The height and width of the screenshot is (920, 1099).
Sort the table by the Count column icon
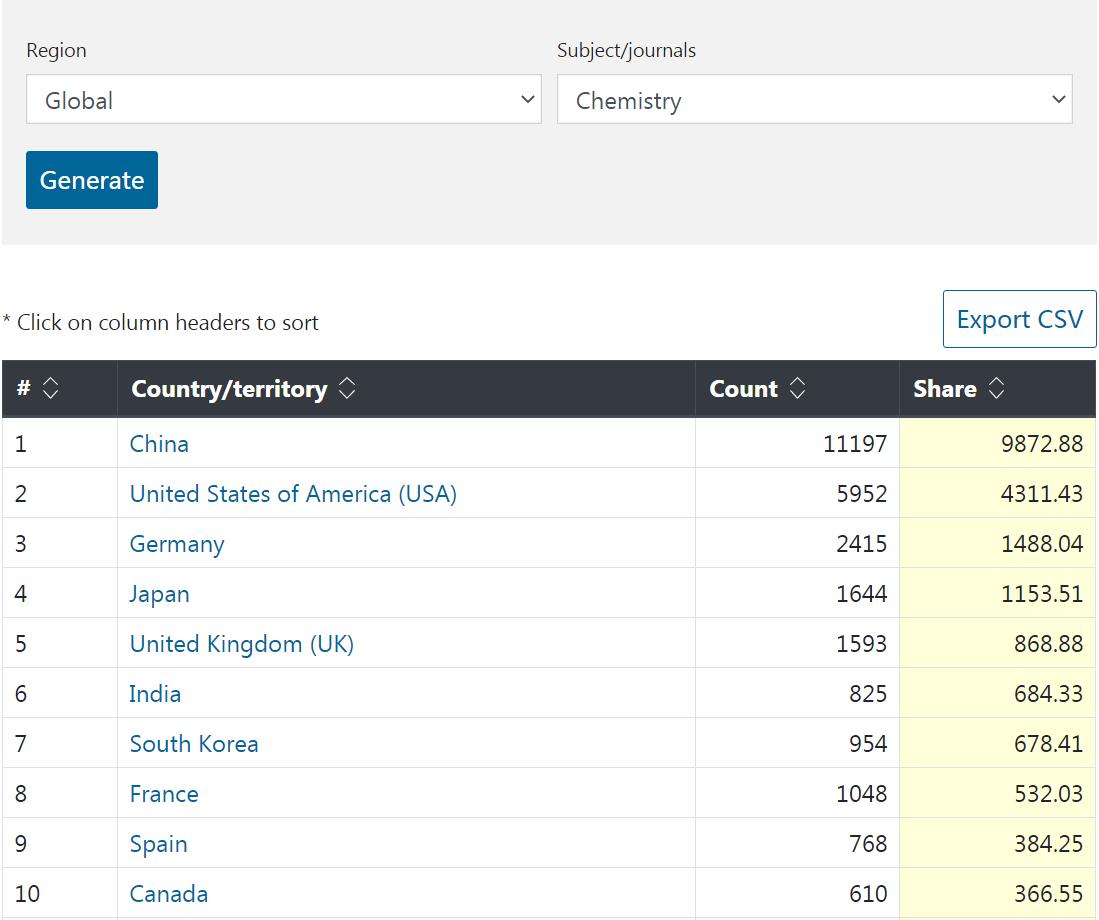point(797,389)
